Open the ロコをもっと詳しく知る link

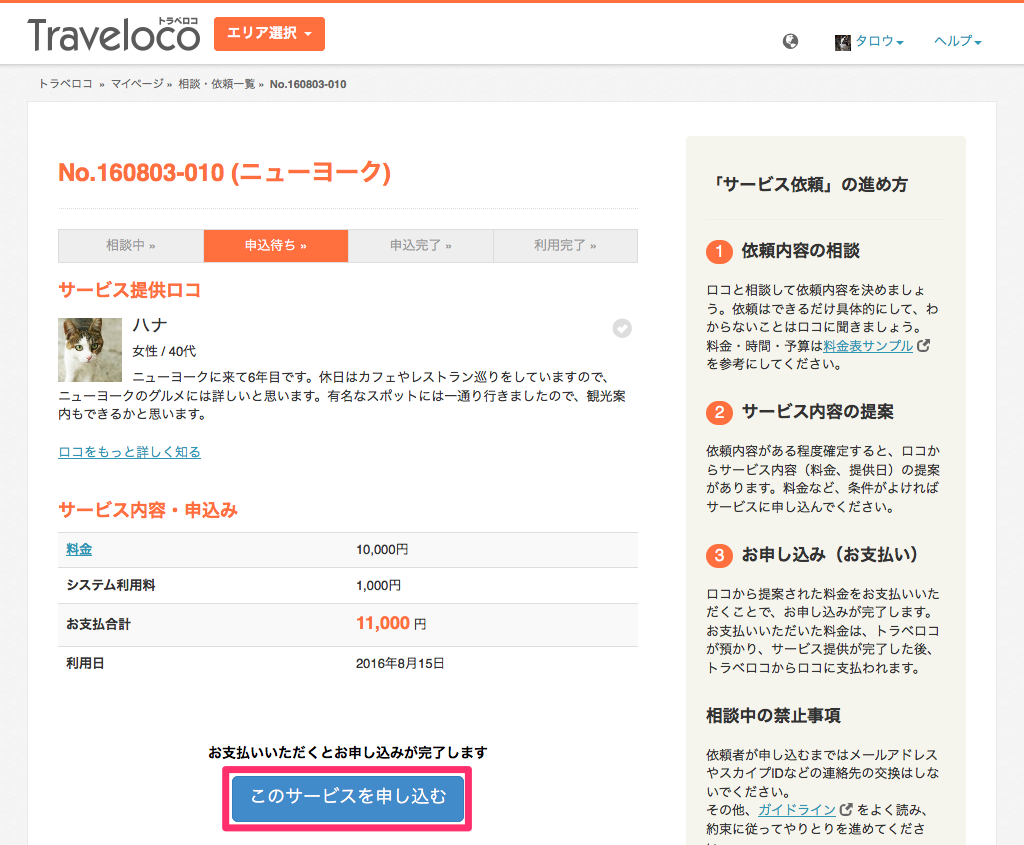click(x=129, y=452)
